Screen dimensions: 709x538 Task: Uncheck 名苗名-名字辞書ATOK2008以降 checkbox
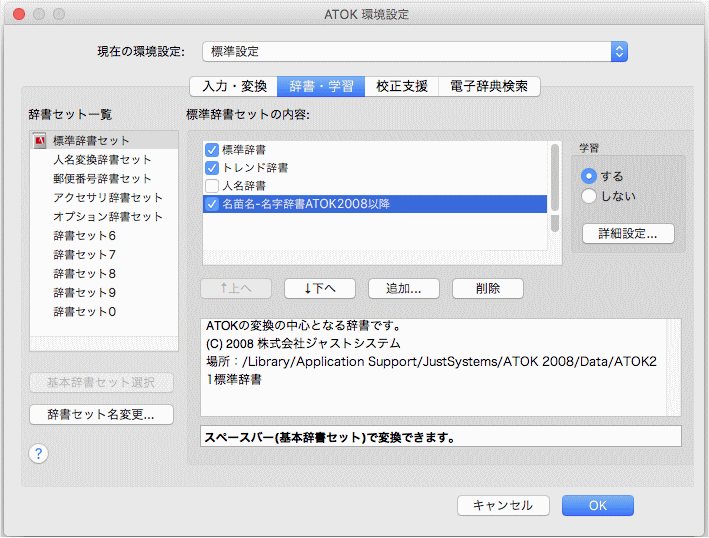click(x=212, y=204)
